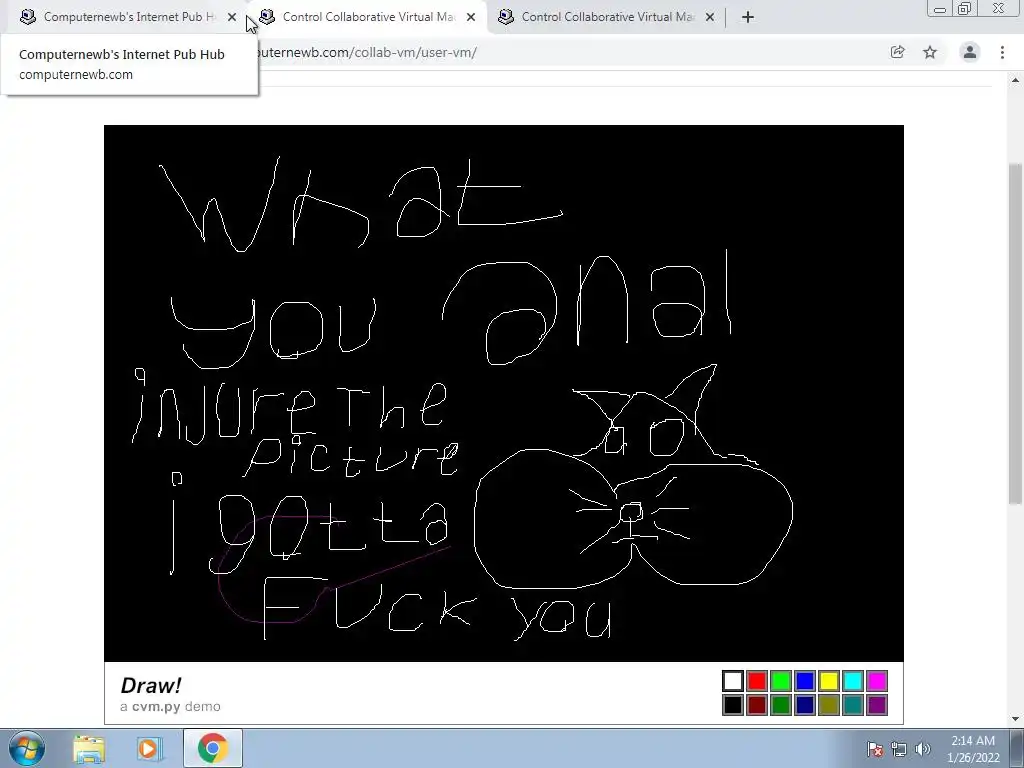Select the black color swatch

[x=733, y=705]
